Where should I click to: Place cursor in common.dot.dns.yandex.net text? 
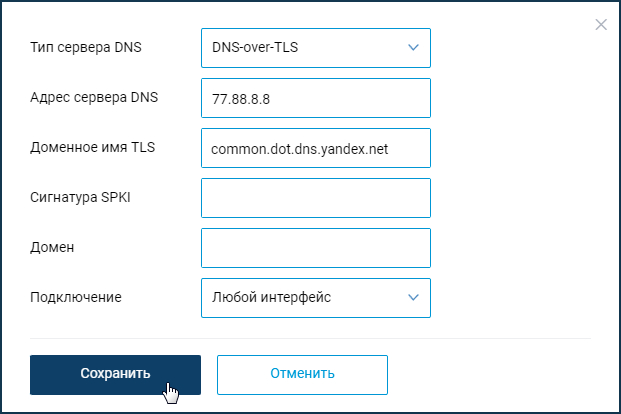[299, 149]
